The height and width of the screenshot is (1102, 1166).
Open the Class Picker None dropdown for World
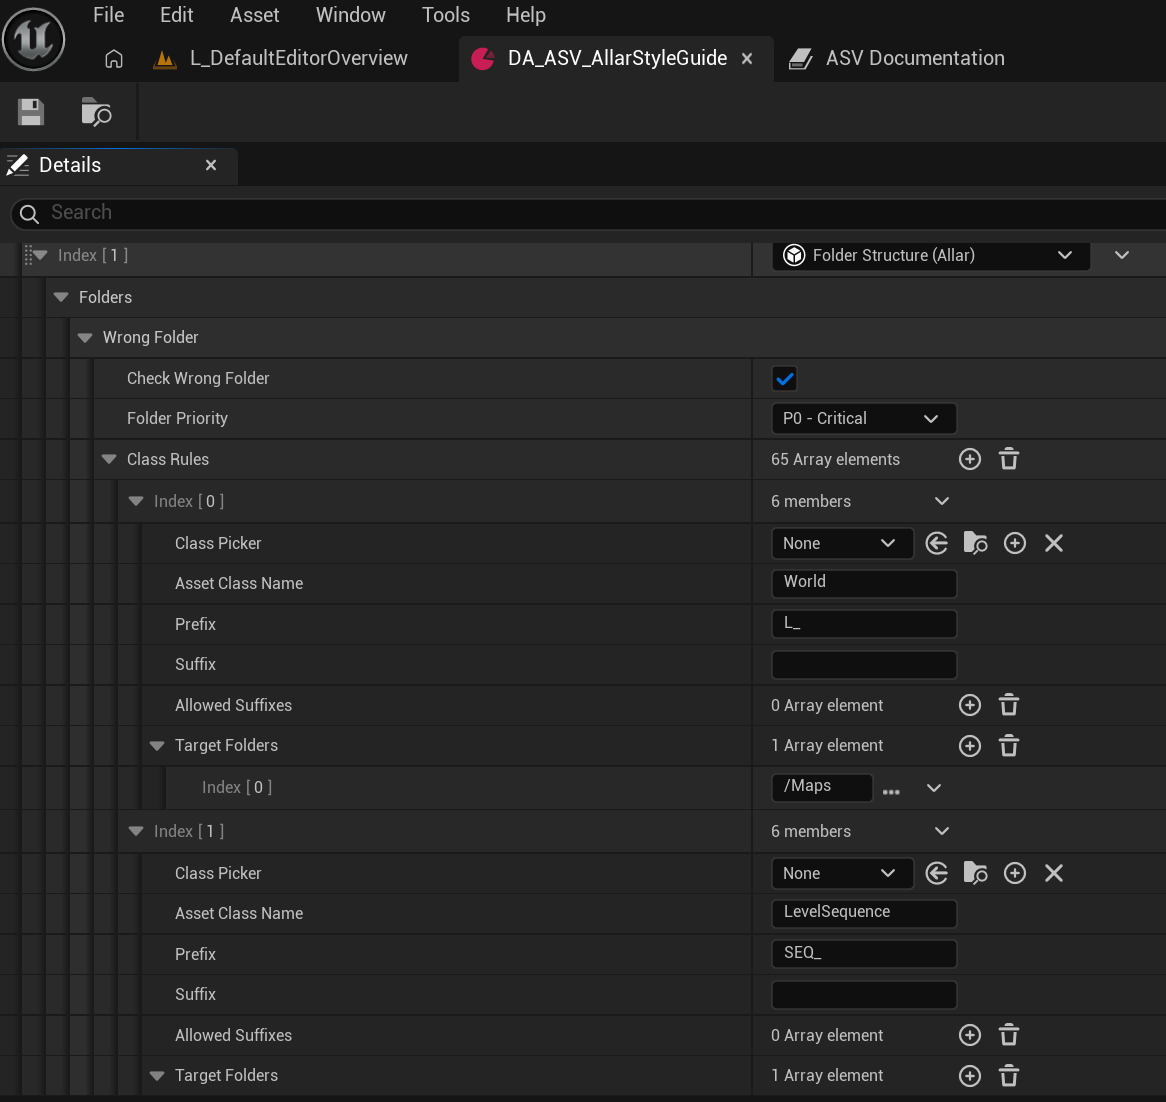tap(843, 544)
